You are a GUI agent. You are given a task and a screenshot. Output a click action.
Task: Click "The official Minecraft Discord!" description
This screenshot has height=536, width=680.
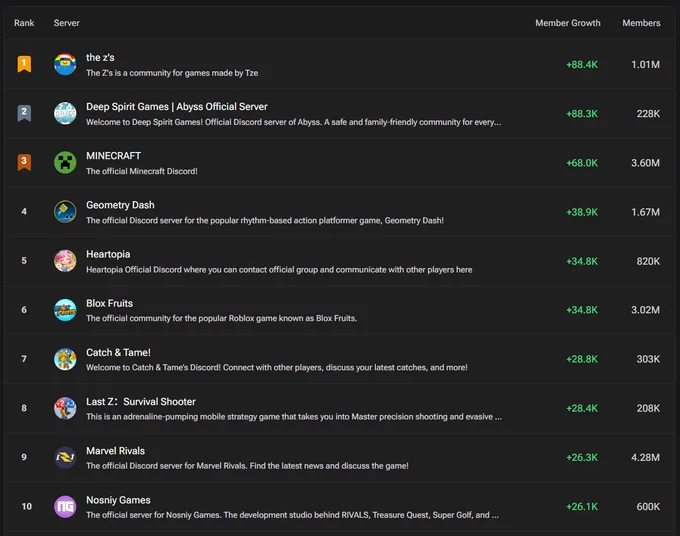coord(142,171)
